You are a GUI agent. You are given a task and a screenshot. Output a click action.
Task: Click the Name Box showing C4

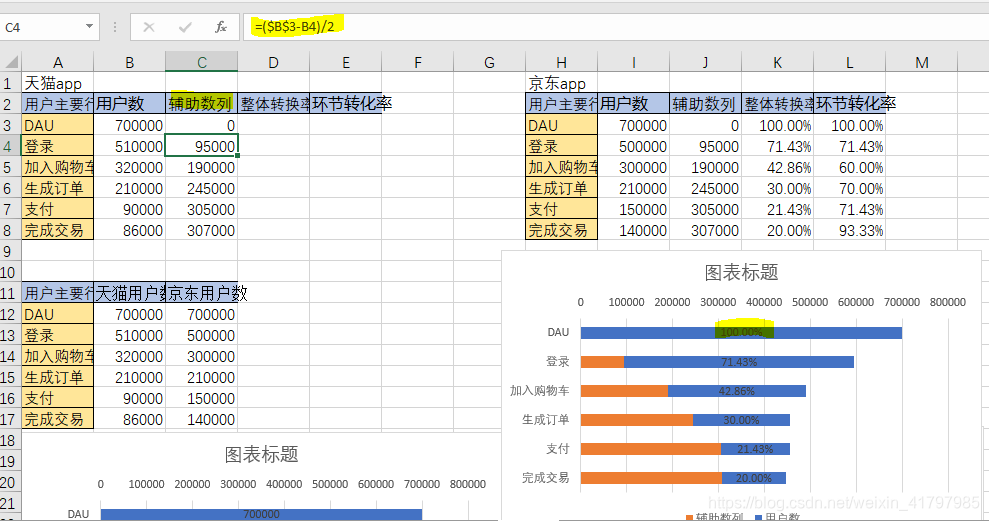coord(42,27)
